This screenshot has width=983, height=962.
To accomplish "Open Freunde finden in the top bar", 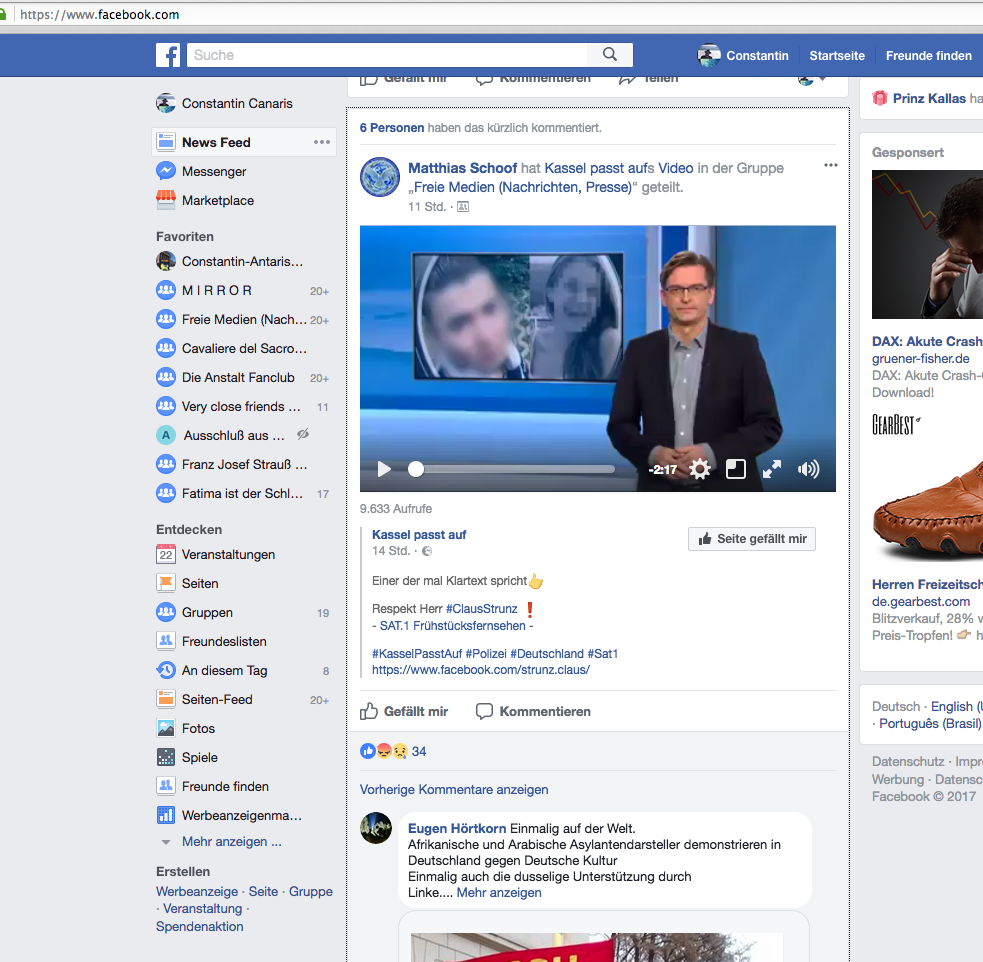I will coord(928,55).
